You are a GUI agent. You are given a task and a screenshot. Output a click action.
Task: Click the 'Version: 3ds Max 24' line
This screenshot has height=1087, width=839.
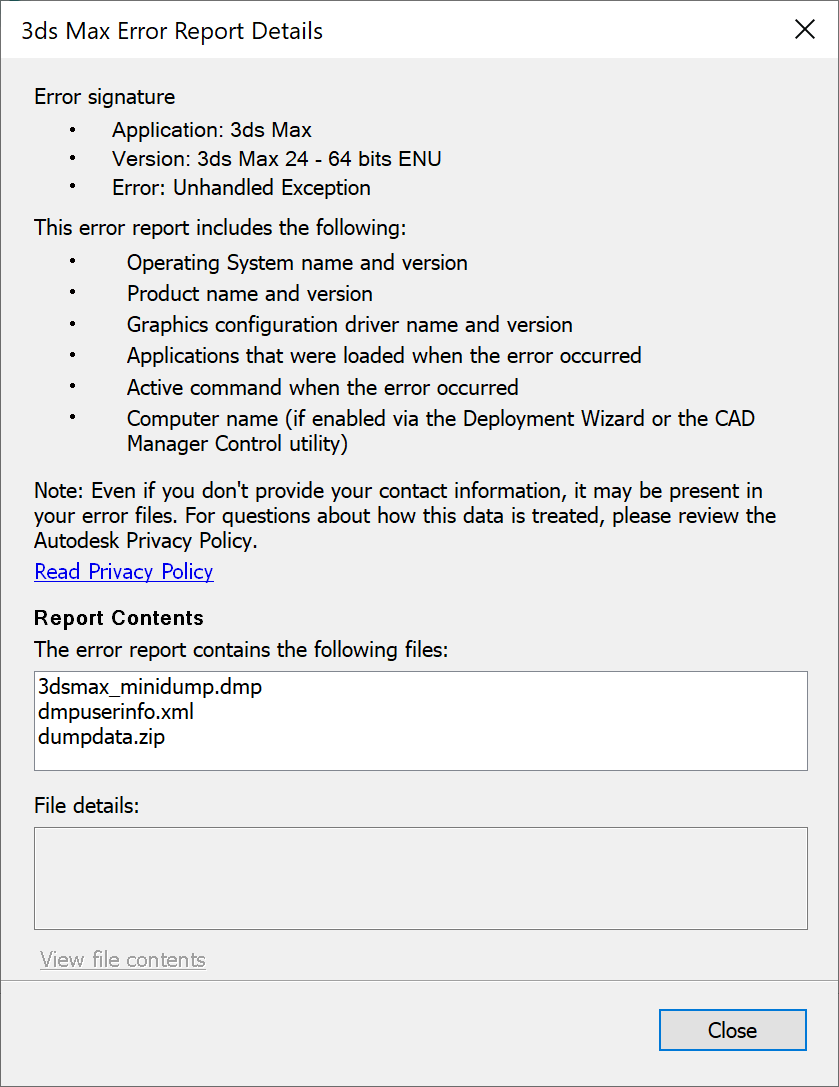(277, 159)
